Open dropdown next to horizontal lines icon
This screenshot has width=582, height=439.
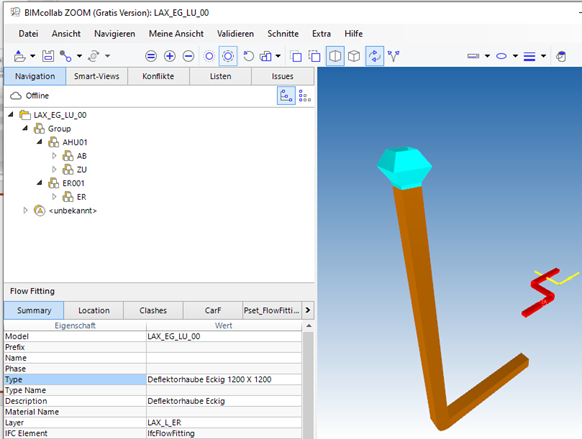coord(543,56)
